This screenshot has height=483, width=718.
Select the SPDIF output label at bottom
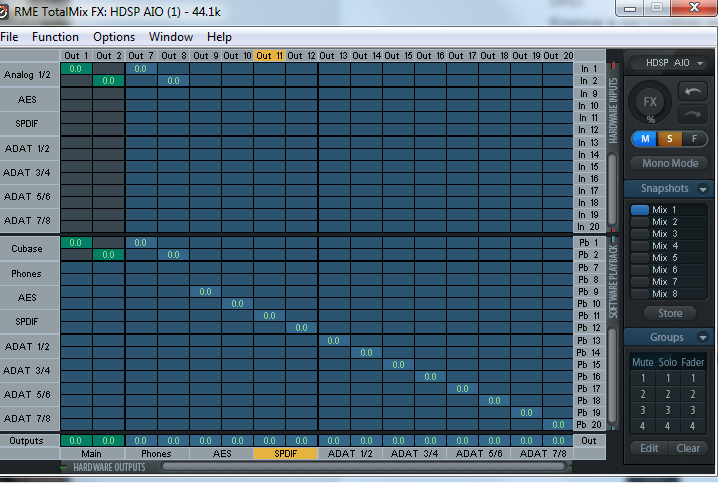[285, 454]
